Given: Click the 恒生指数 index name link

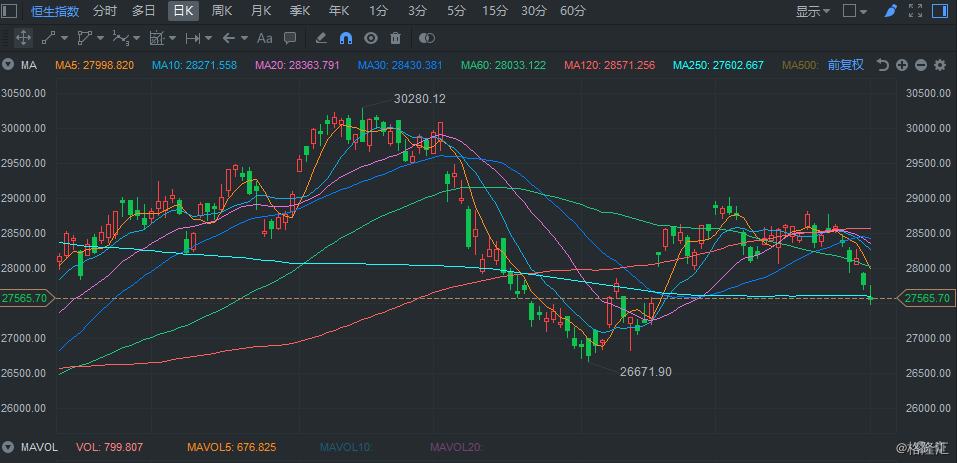Looking at the screenshot, I should tap(55, 11).
